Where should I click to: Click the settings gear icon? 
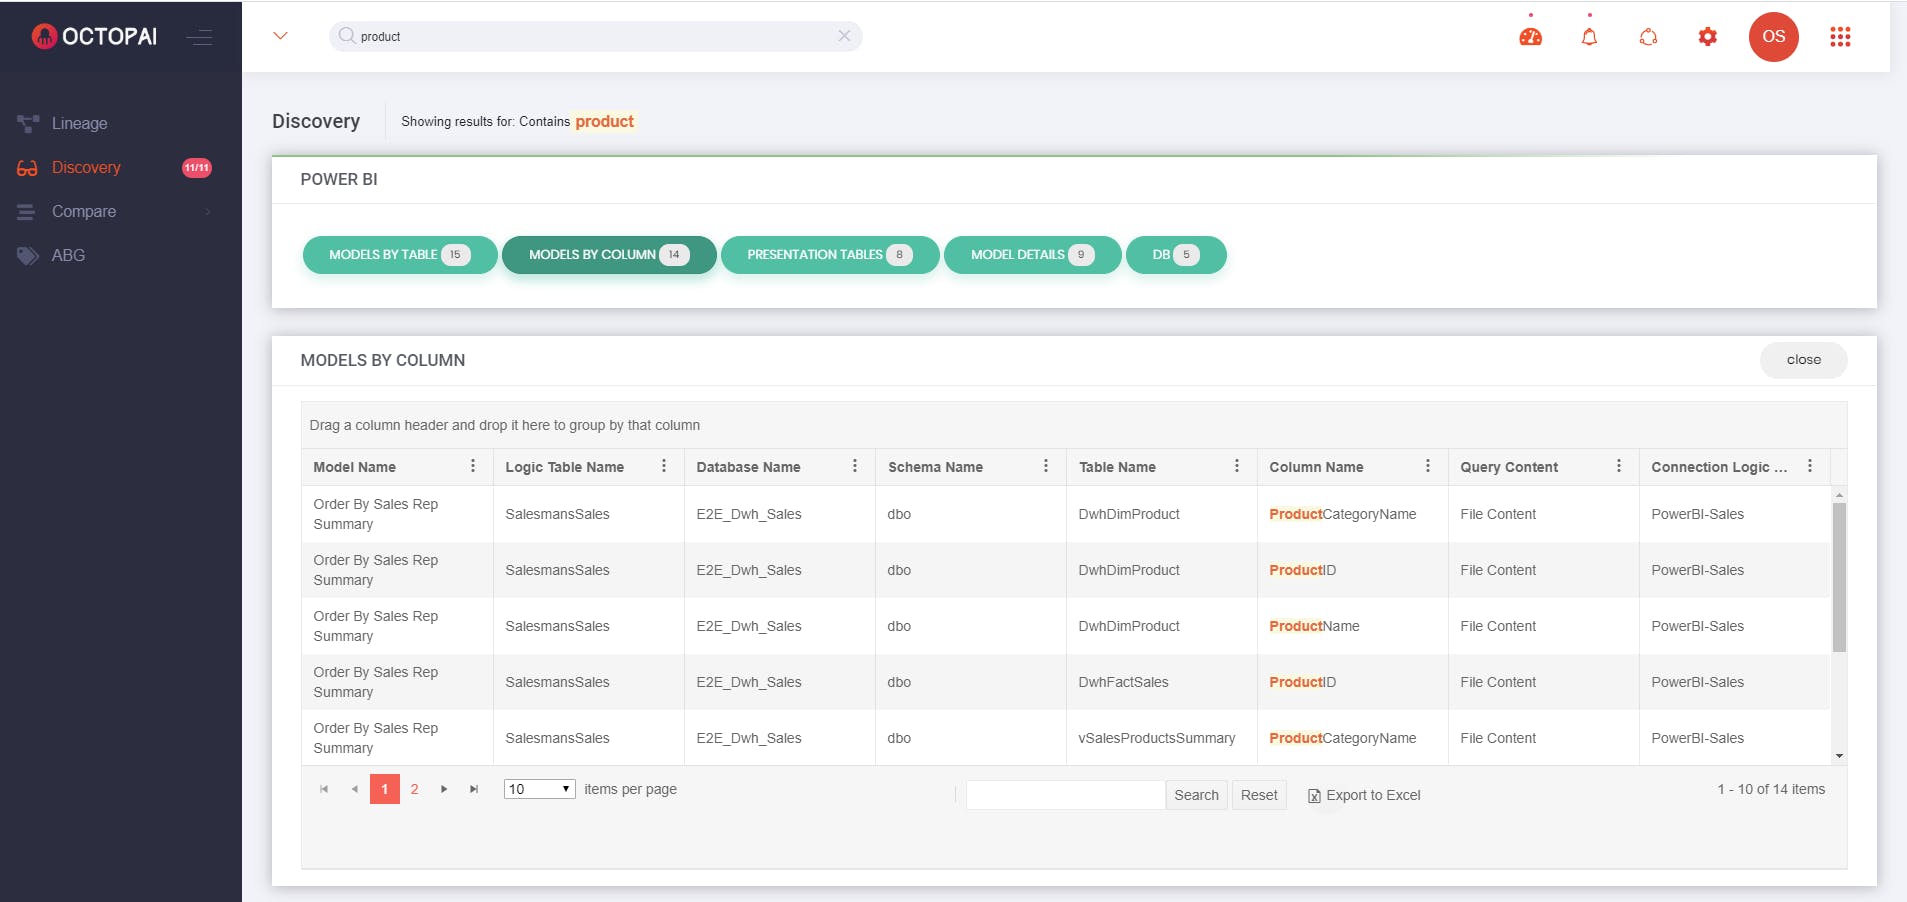pos(1707,37)
